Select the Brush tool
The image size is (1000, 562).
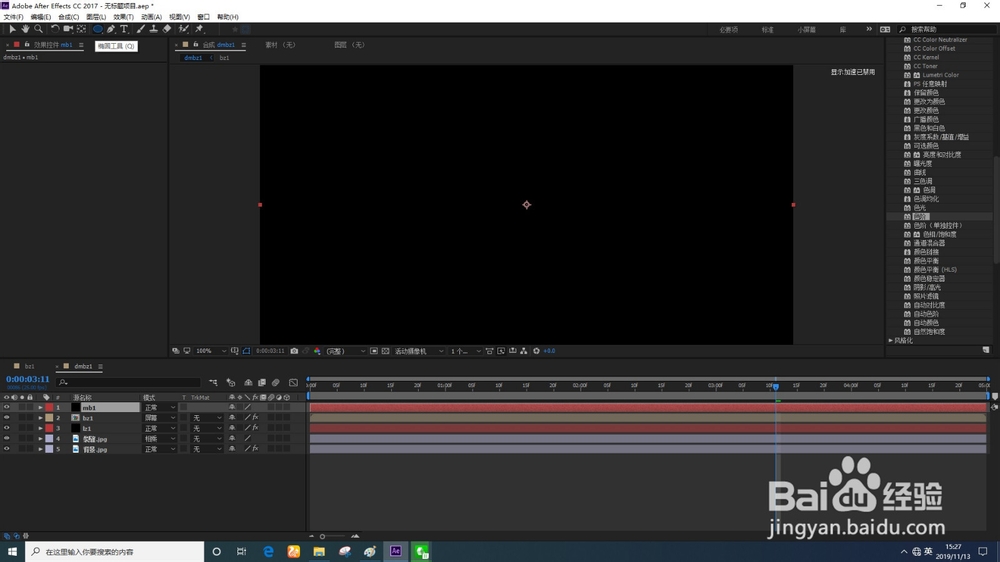(140, 29)
